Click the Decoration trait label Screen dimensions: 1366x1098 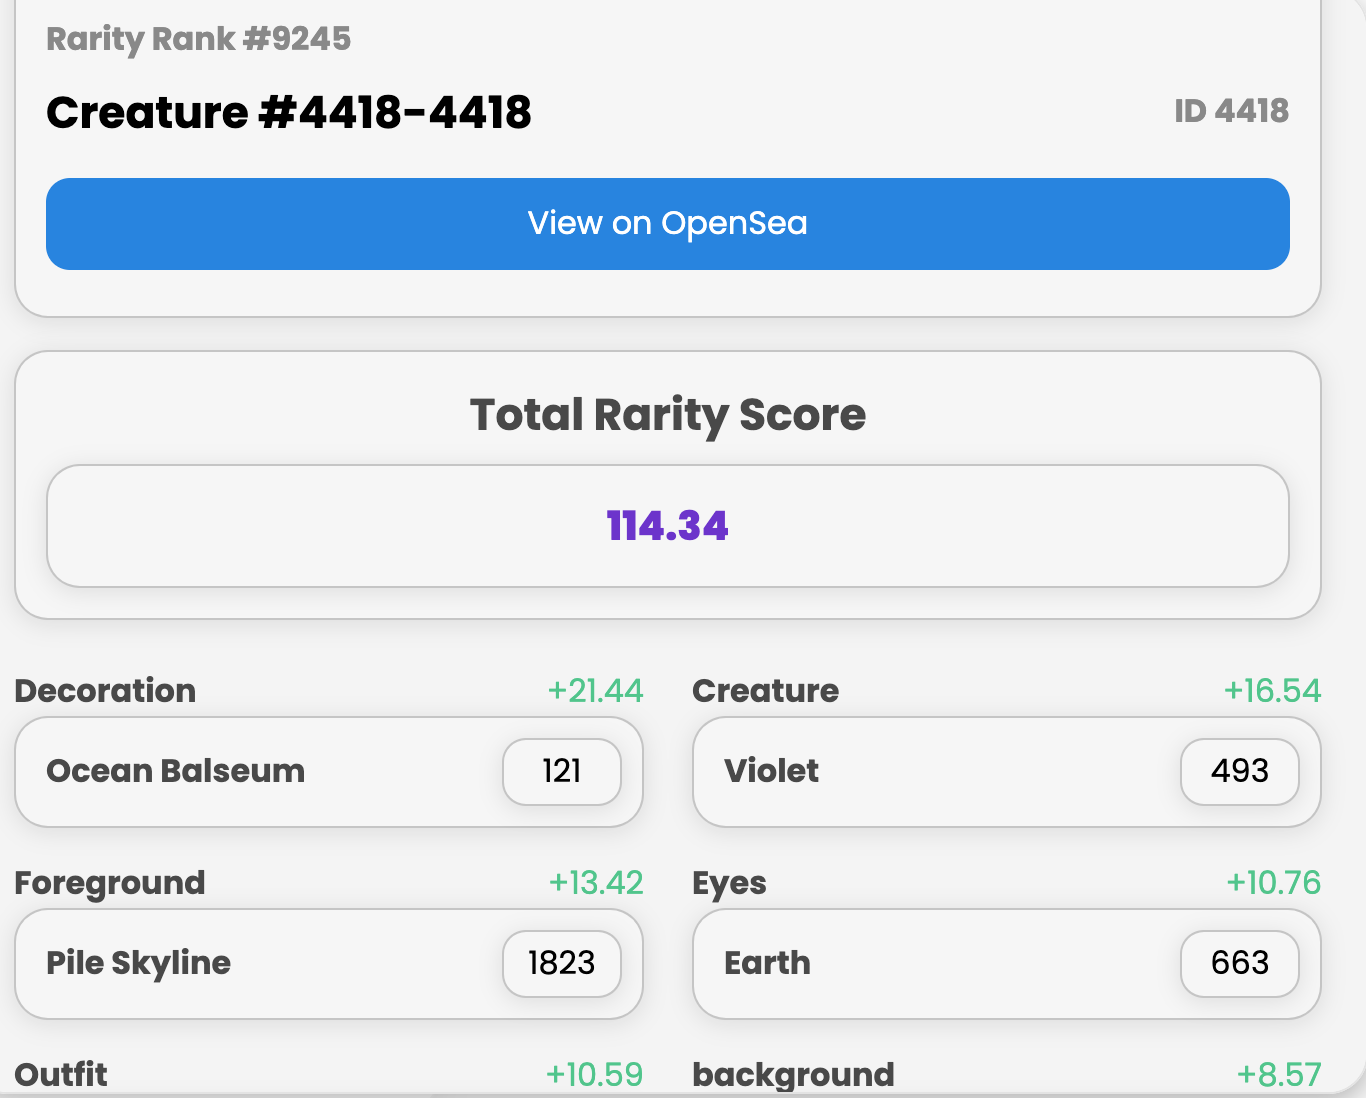tap(105, 691)
